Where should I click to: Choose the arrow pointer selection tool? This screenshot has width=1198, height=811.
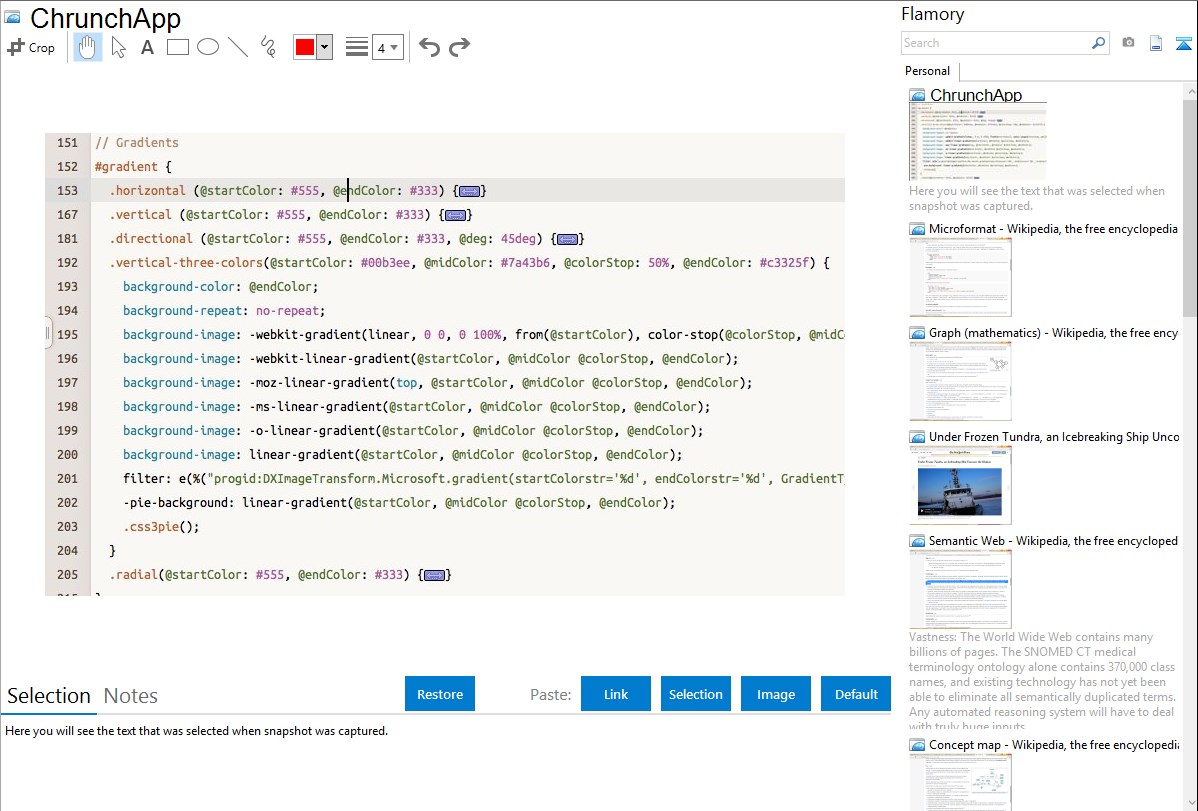[x=118, y=47]
